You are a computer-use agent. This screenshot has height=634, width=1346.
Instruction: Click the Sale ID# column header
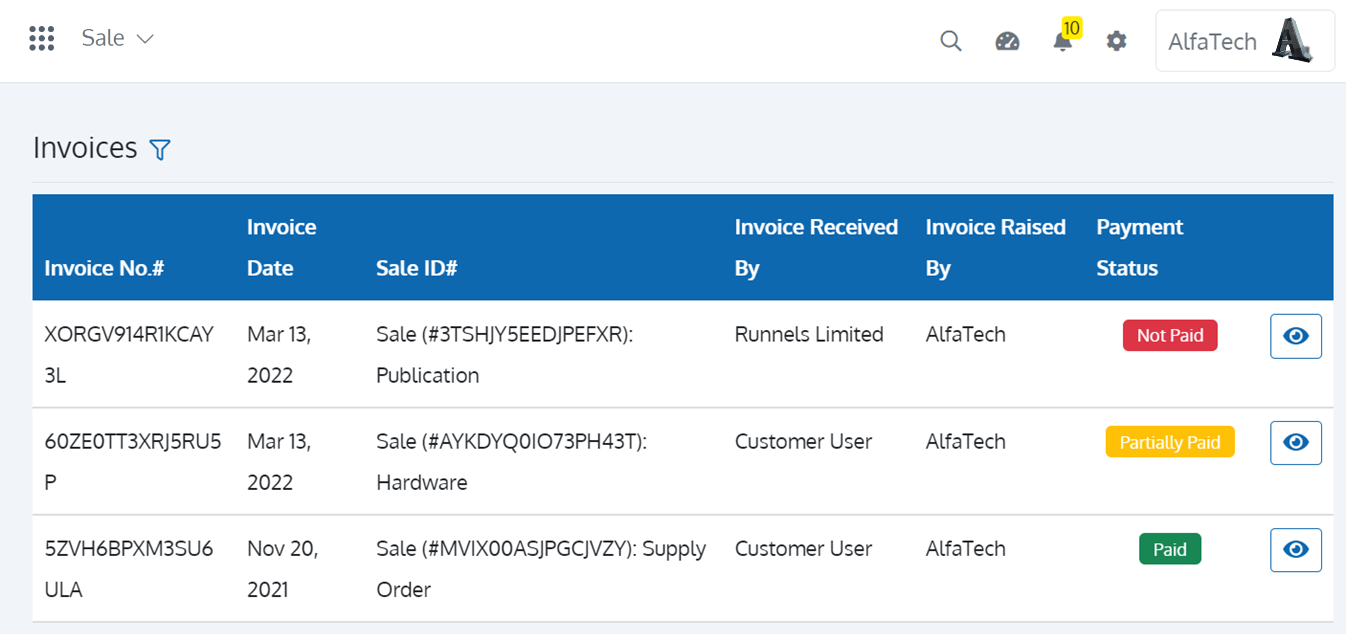pyautogui.click(x=416, y=268)
